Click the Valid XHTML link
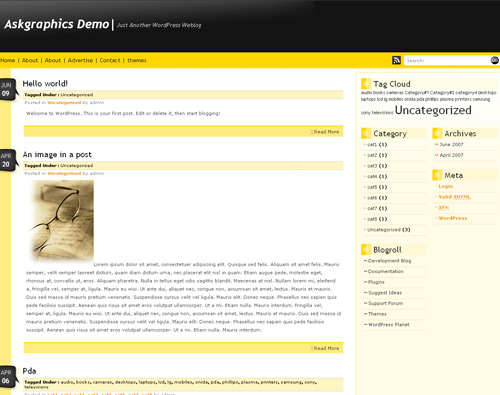 [454, 197]
